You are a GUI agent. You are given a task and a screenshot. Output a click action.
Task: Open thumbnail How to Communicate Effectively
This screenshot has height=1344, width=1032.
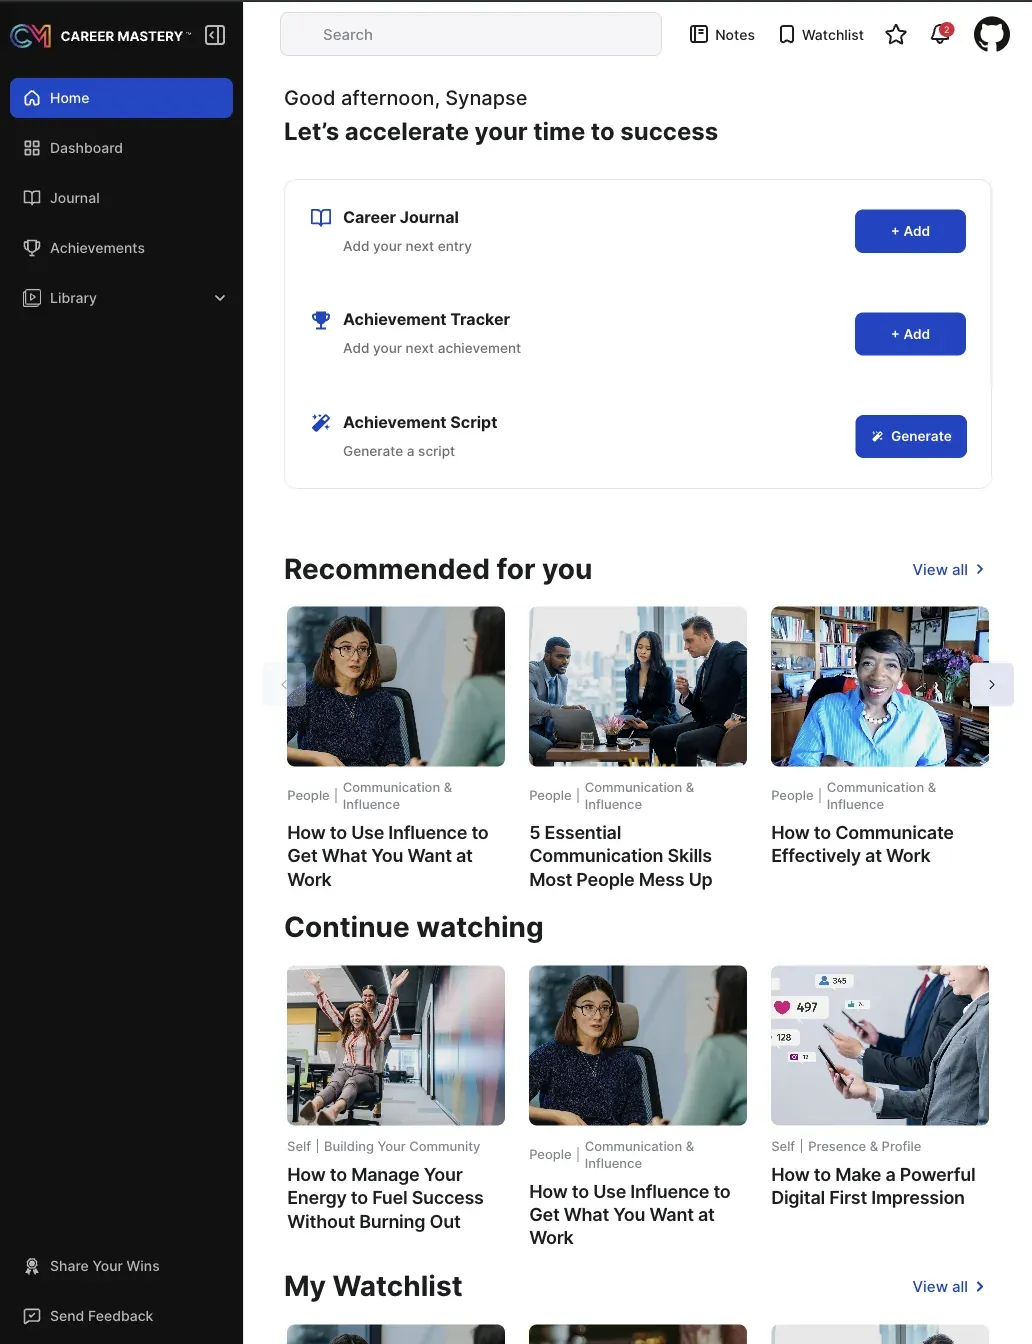(880, 687)
